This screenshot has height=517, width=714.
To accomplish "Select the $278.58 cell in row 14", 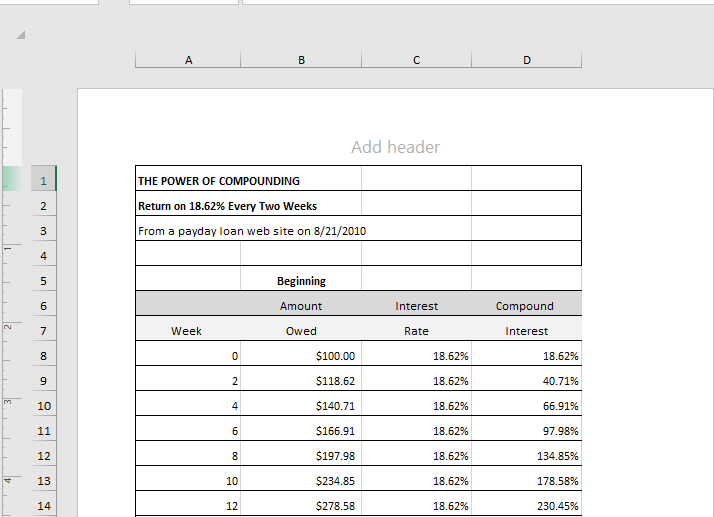I will pos(301,504).
